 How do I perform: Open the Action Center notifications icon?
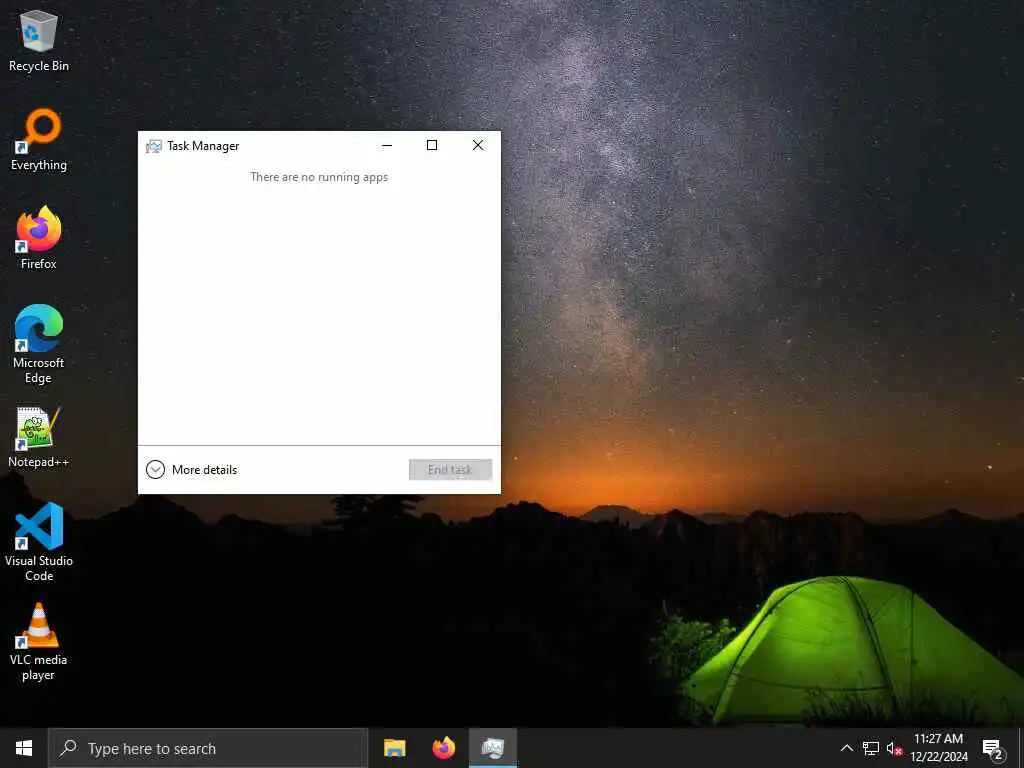(x=992, y=748)
